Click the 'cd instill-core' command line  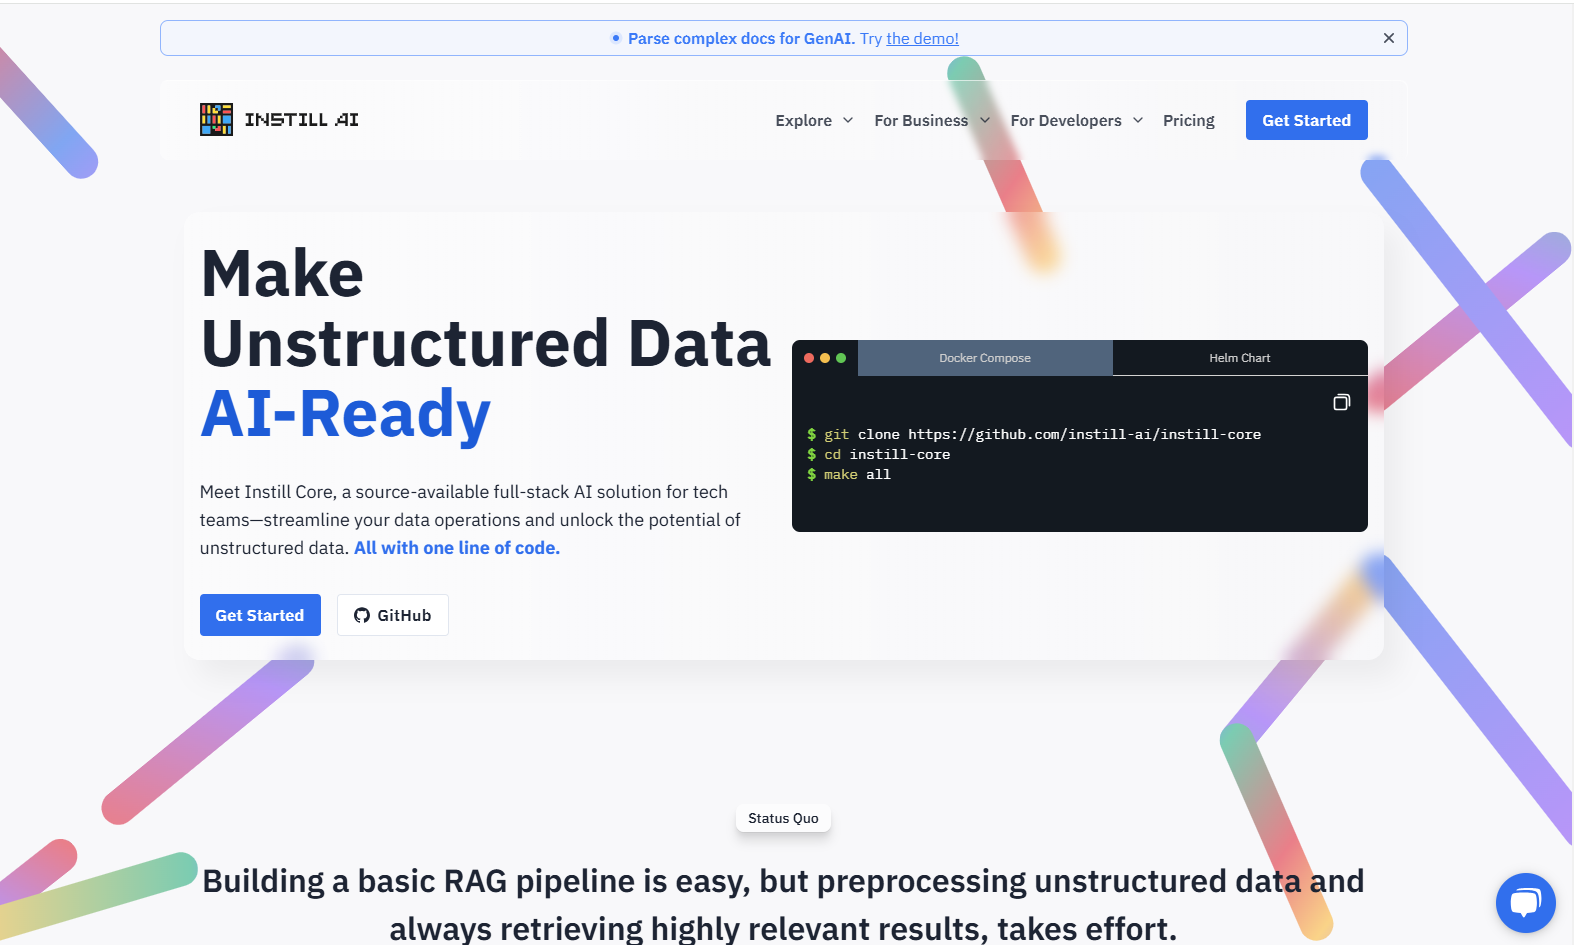[x=878, y=454]
